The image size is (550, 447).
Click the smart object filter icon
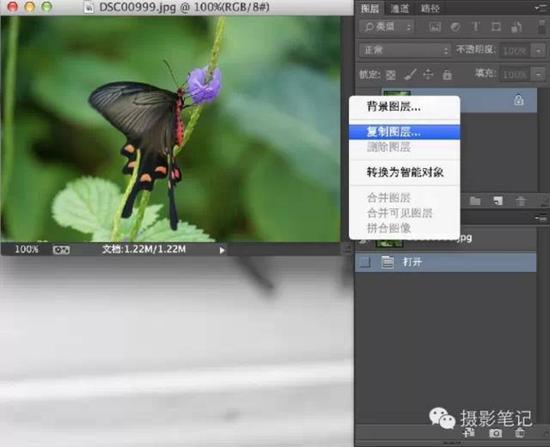click(x=516, y=27)
